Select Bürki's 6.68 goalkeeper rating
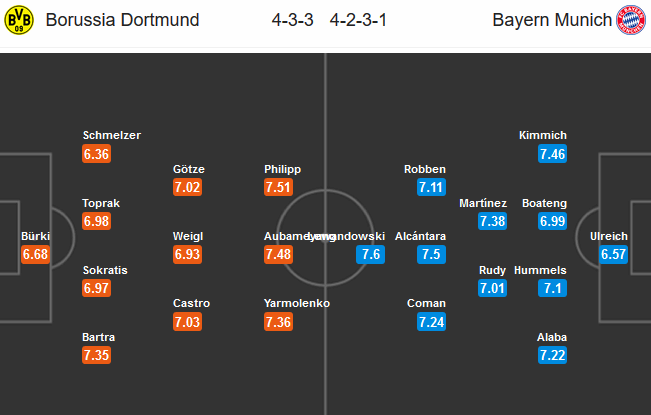This screenshot has width=651, height=415. [x=35, y=254]
